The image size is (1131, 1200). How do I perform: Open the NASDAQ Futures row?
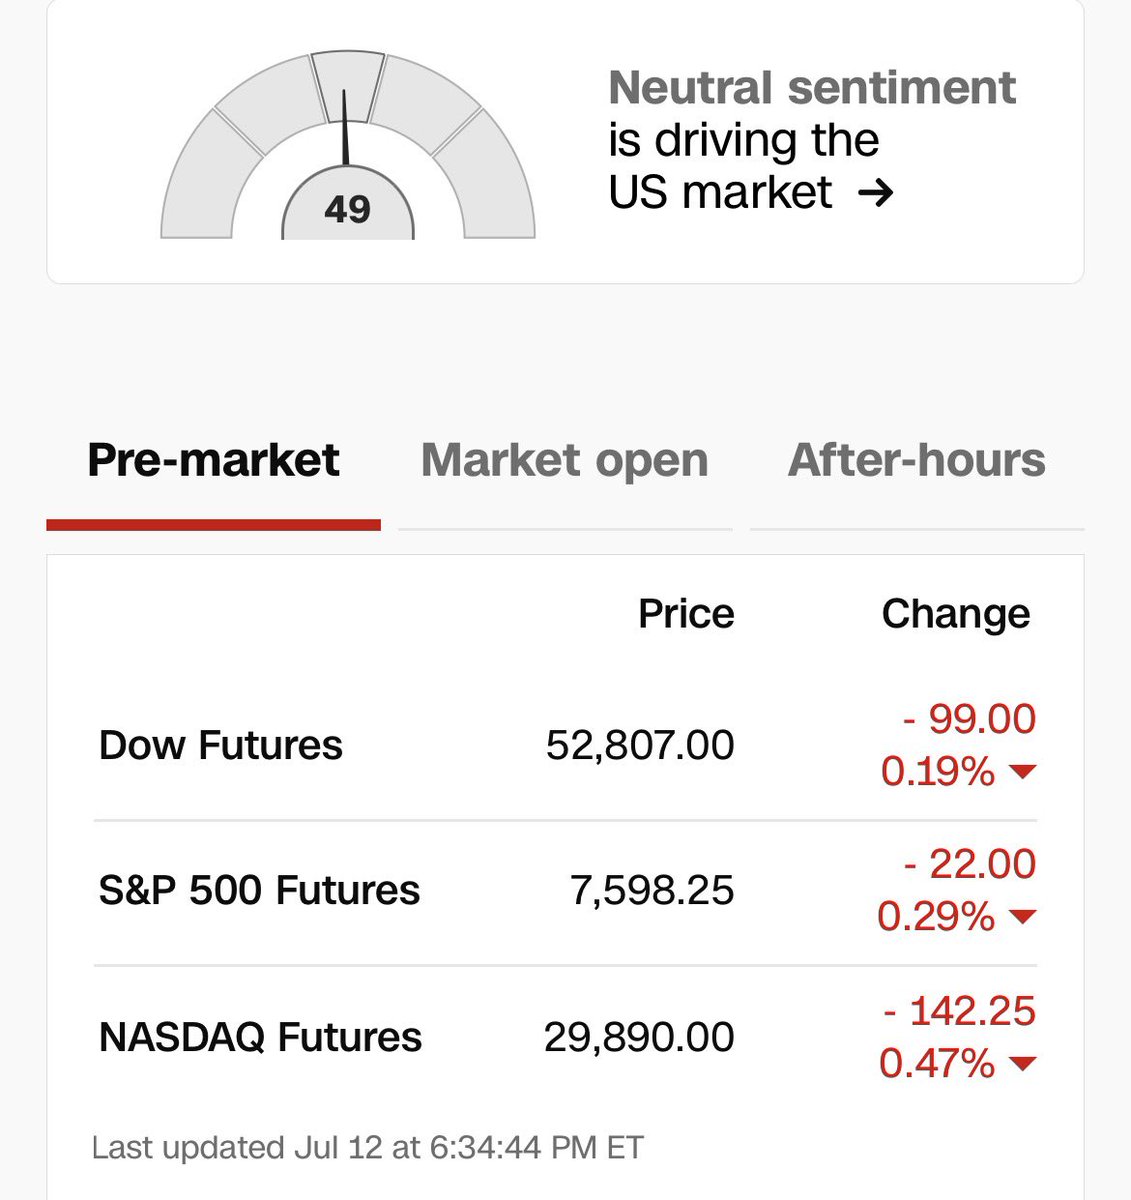click(x=566, y=1038)
